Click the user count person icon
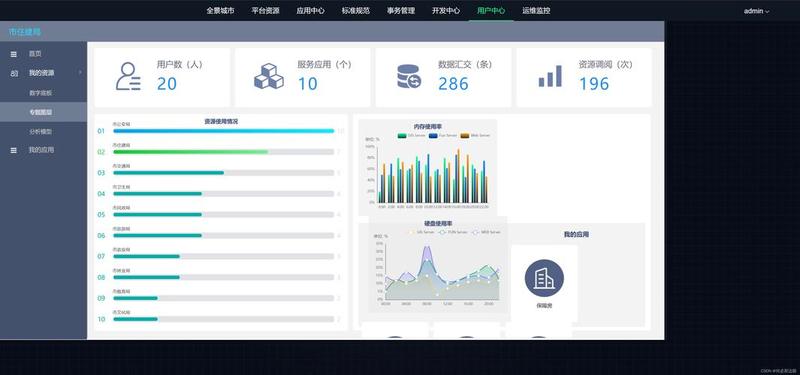Screen dimensions: 800x375 tap(128, 77)
